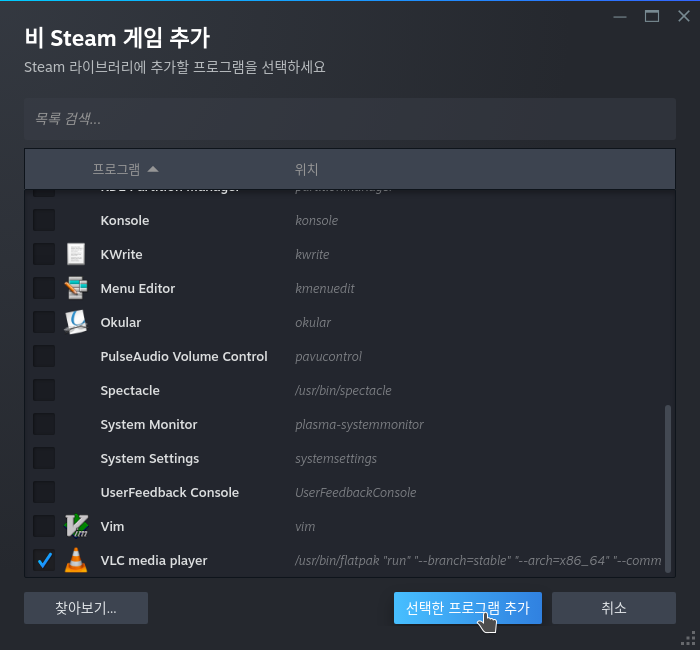Click 선택한 프로그램 추가 button
Viewport: 700px width, 650px height.
(x=467, y=608)
